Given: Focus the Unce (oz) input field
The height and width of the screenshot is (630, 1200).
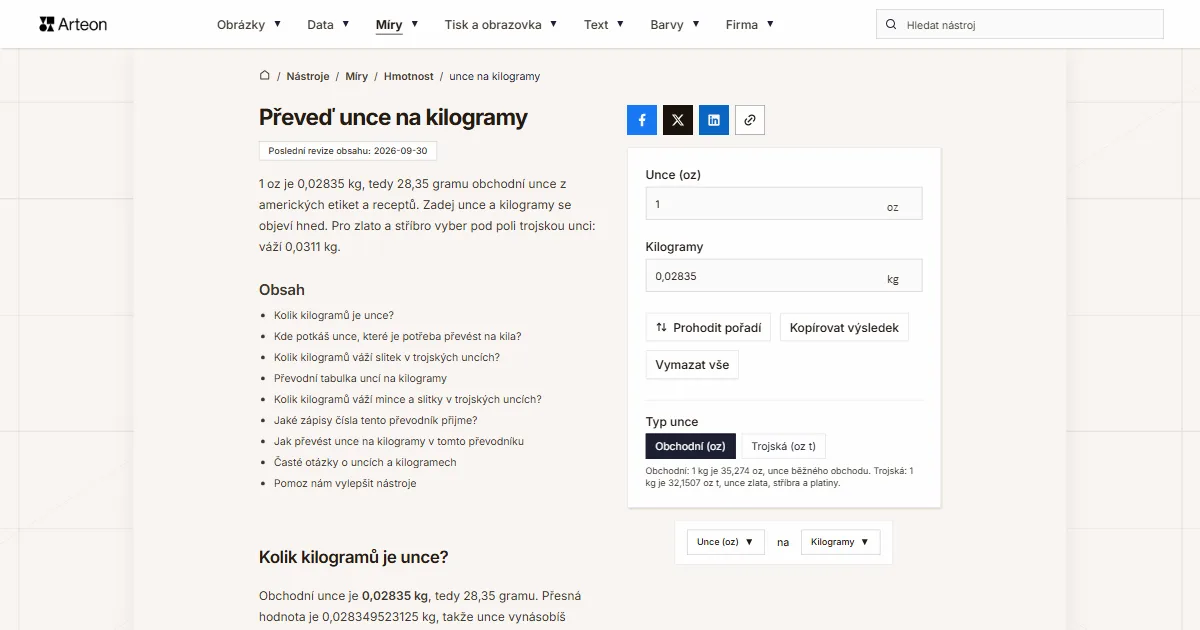Looking at the screenshot, I should (x=784, y=203).
